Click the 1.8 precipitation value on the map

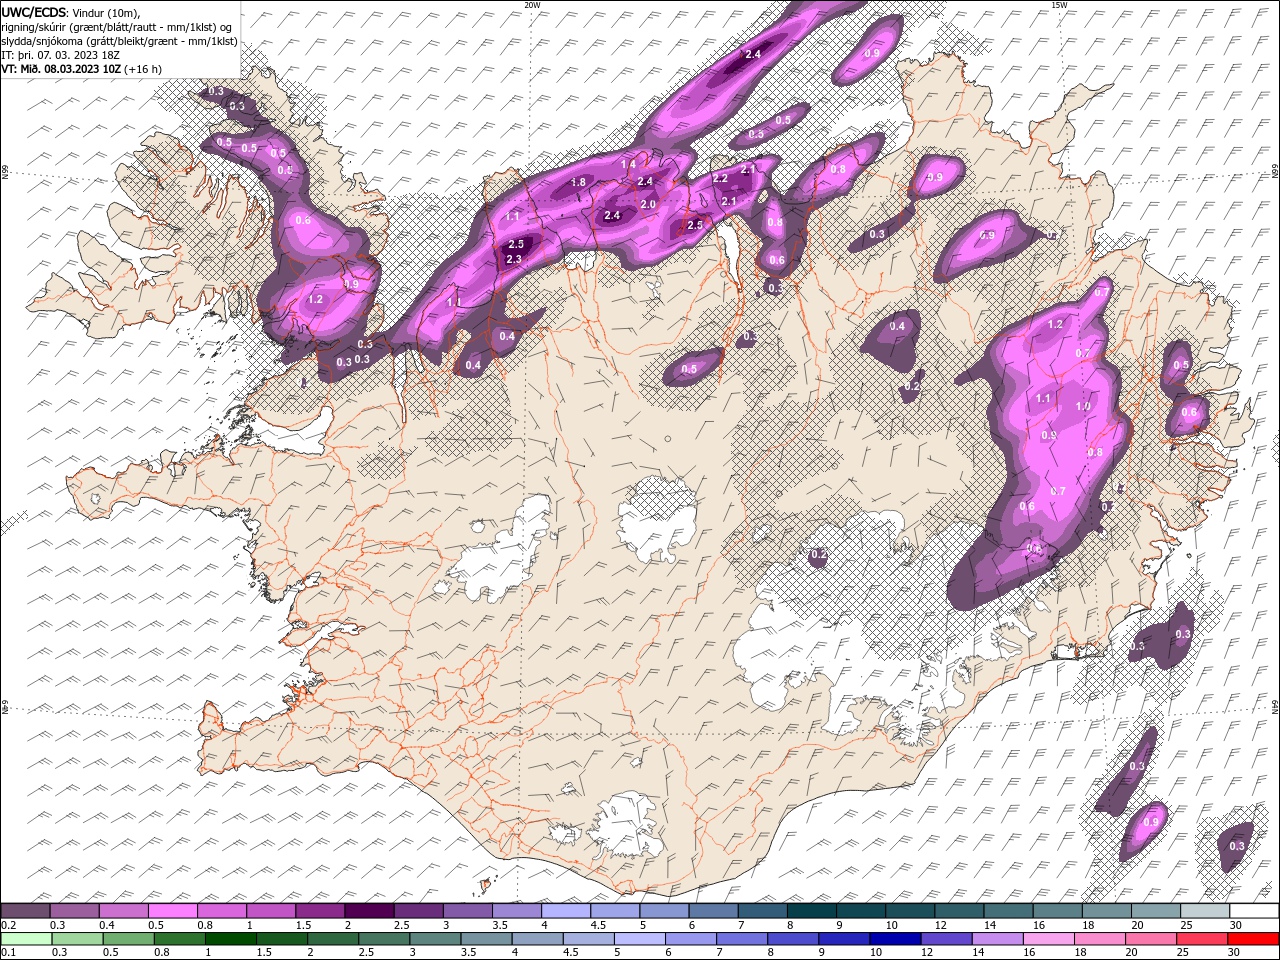[578, 182]
